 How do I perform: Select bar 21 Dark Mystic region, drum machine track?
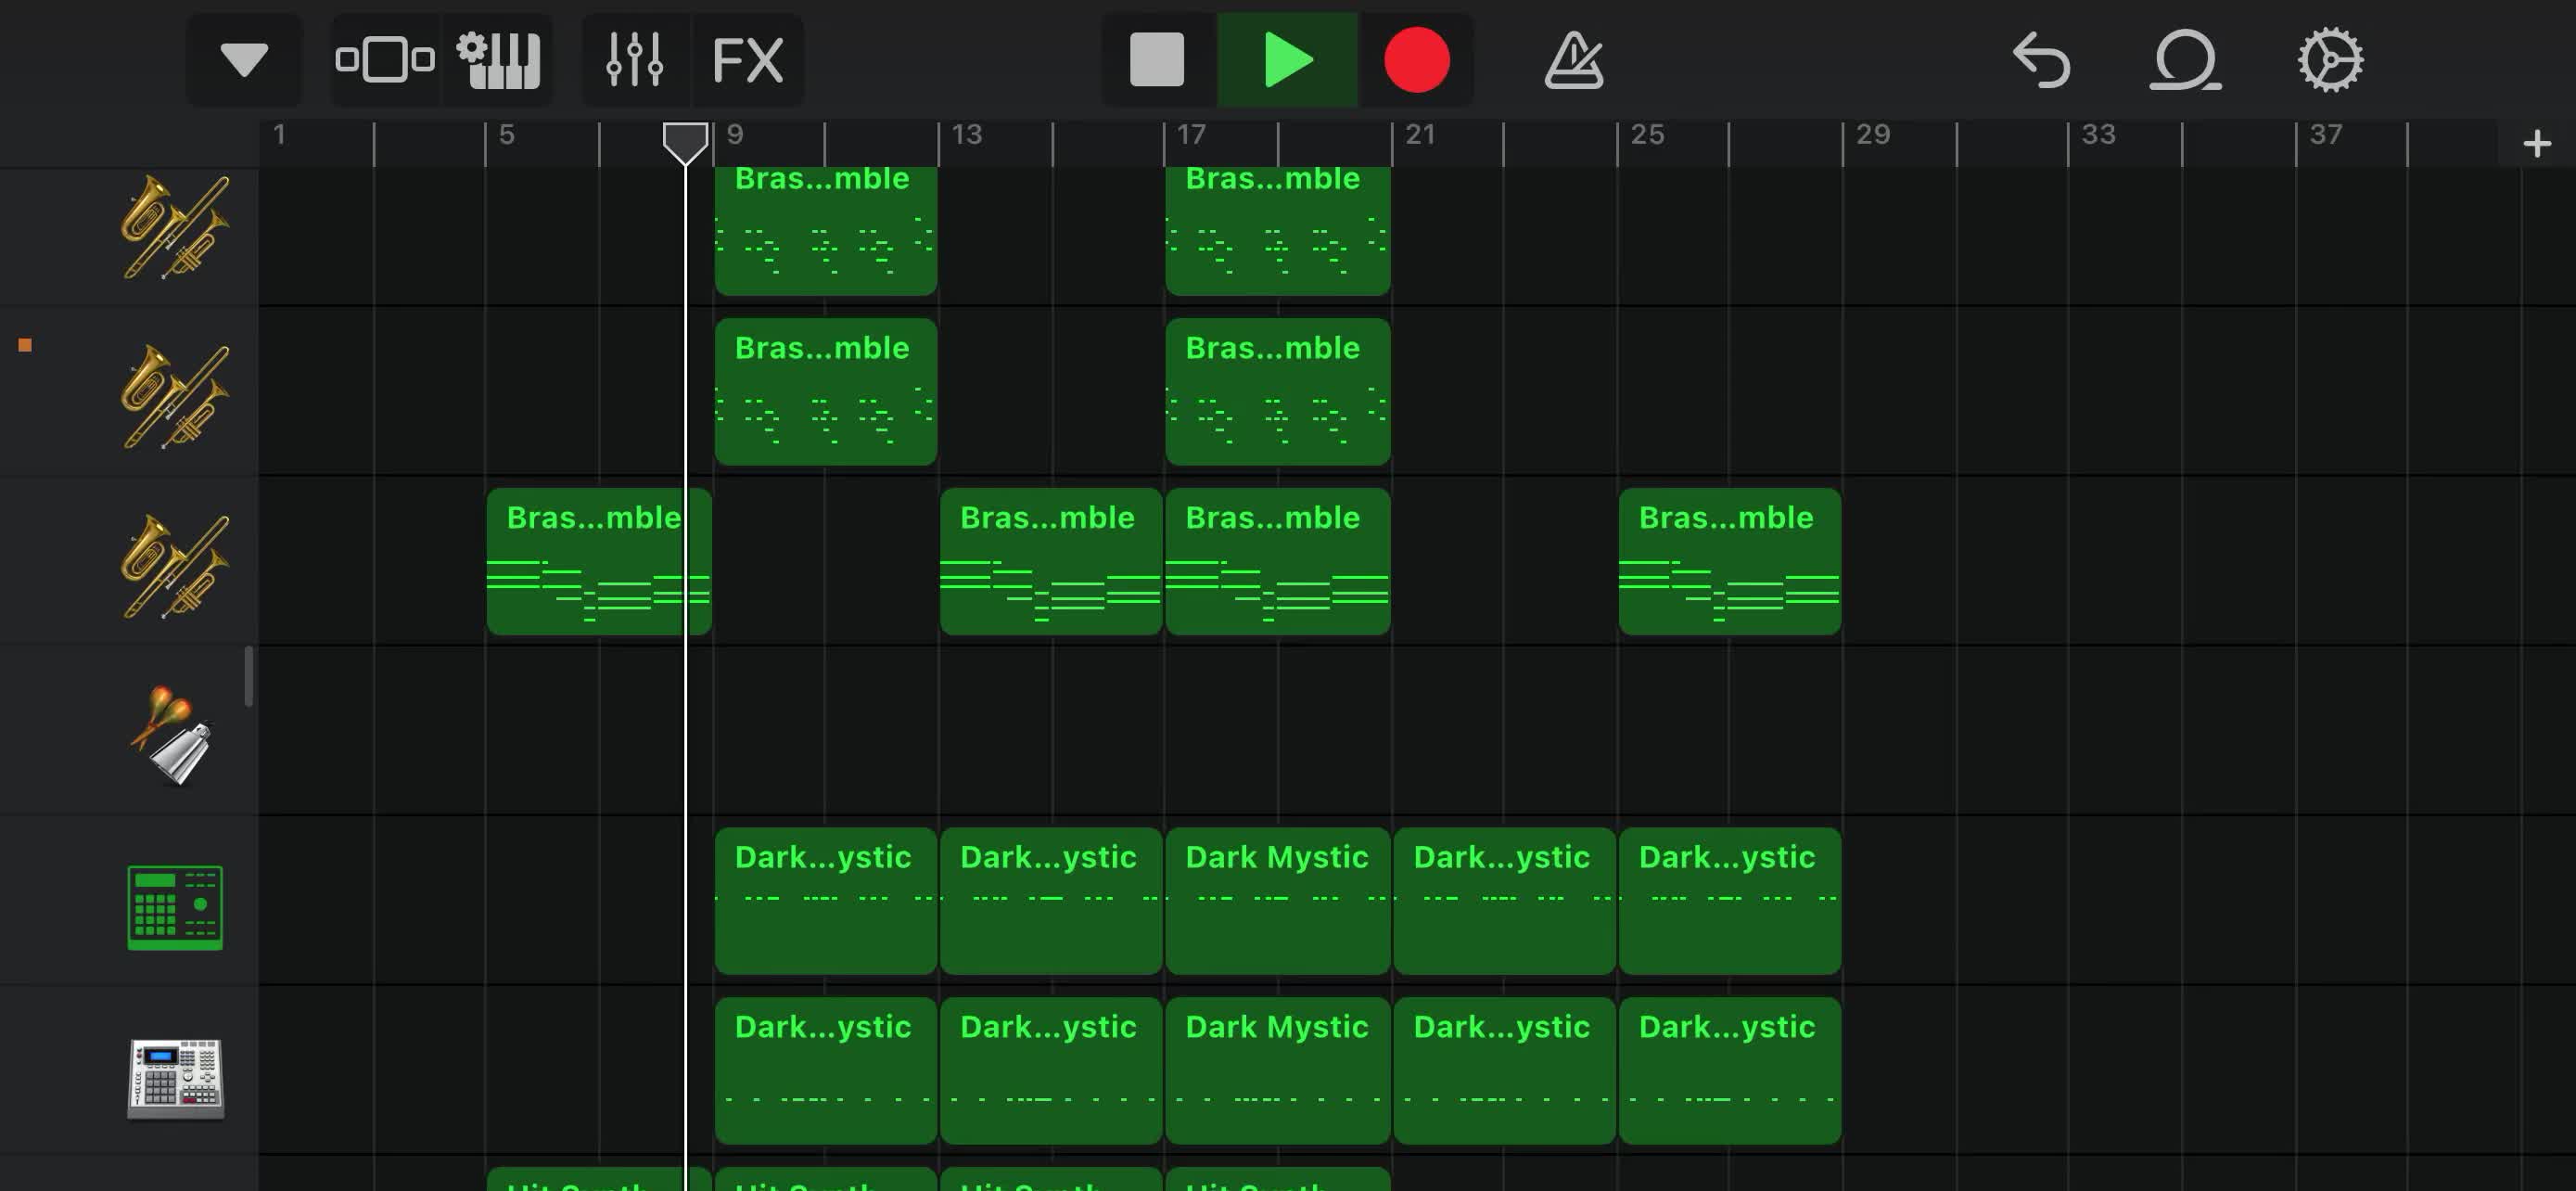pyautogui.click(x=1504, y=1071)
